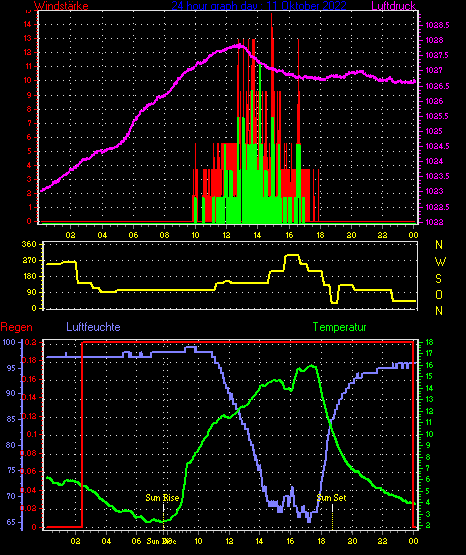The width and height of the screenshot is (466, 555).
Task: Click the 1024.5 pressure axis value
Action: 437,146
